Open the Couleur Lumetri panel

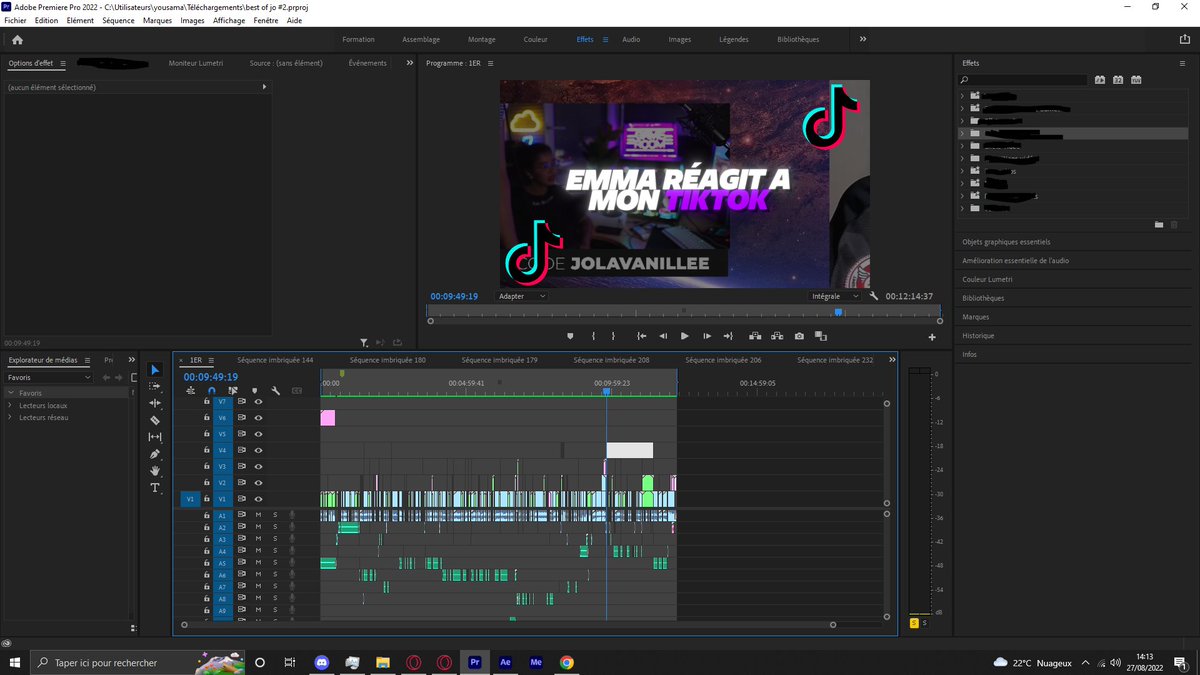pos(987,279)
